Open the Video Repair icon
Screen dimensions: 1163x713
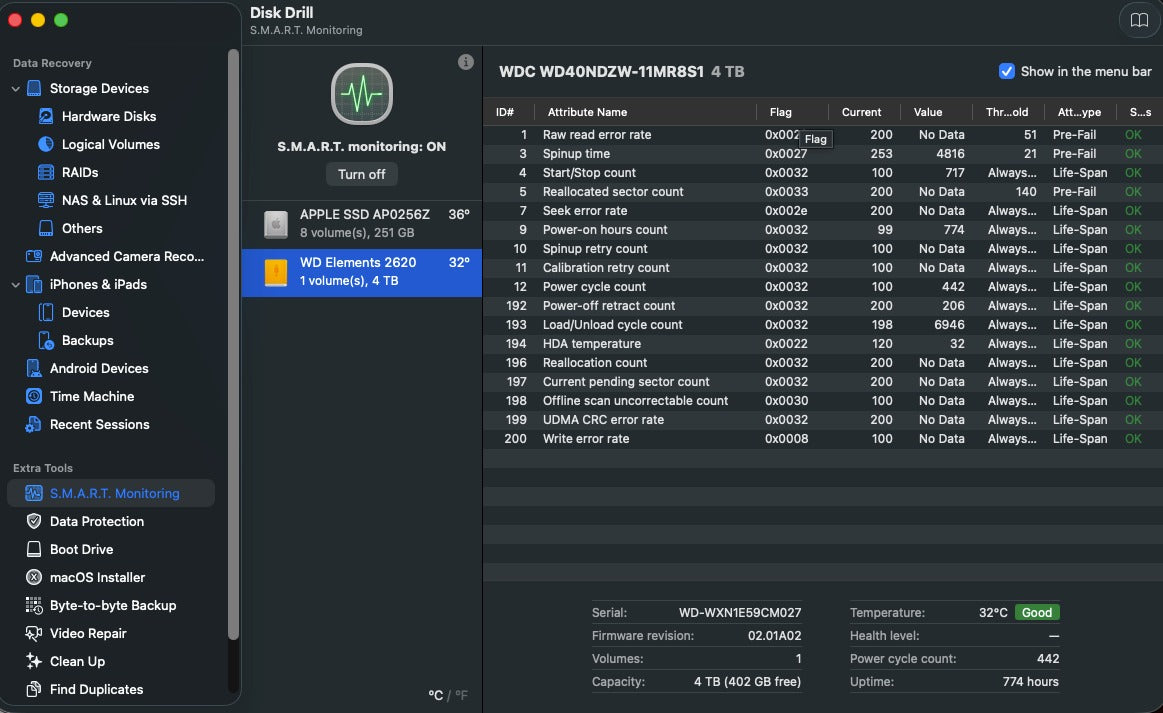point(33,634)
